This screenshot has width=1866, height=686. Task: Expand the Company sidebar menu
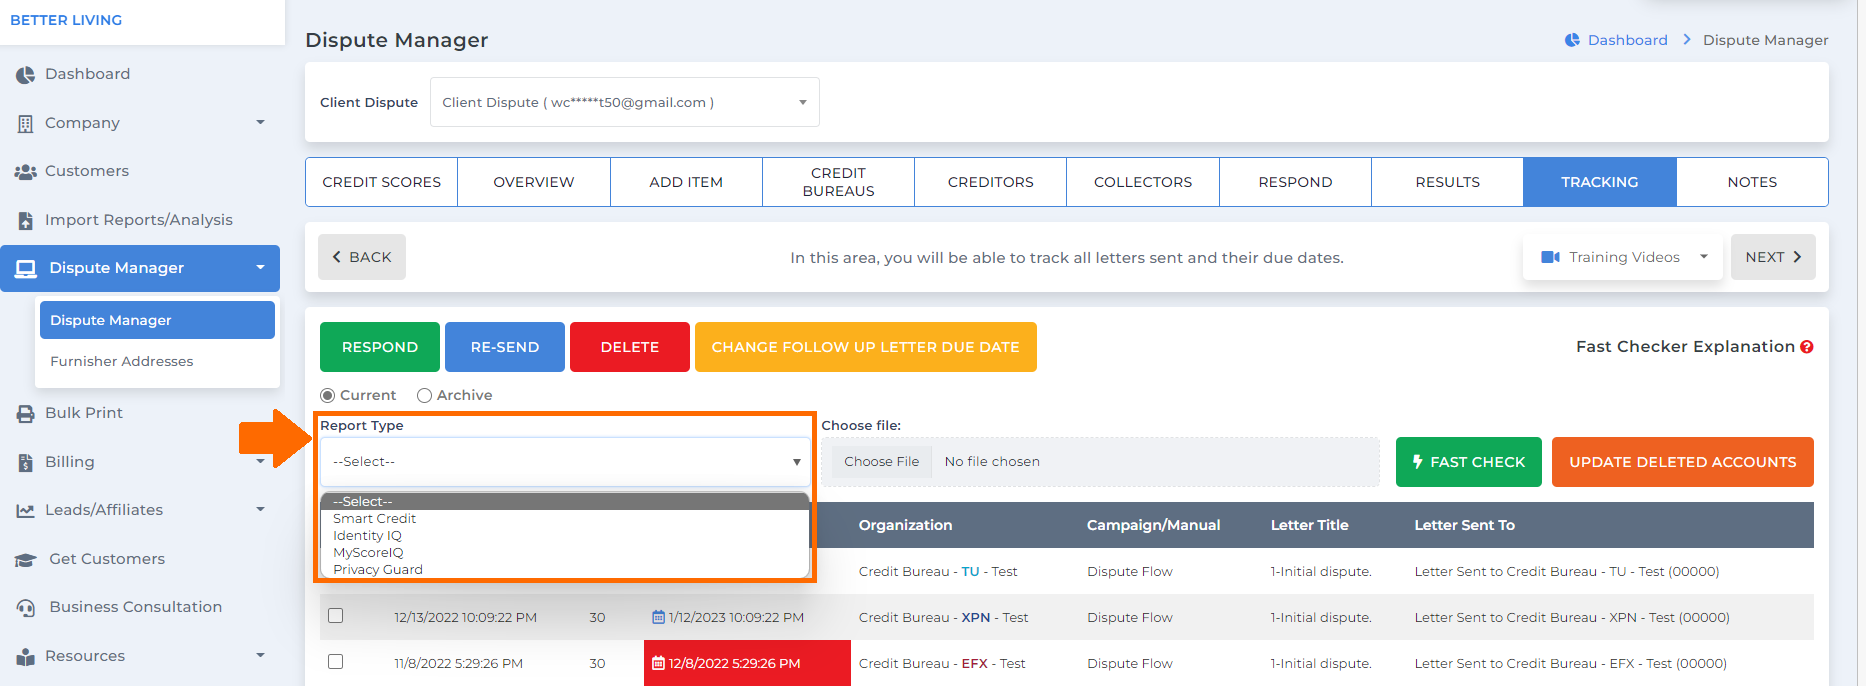(140, 123)
